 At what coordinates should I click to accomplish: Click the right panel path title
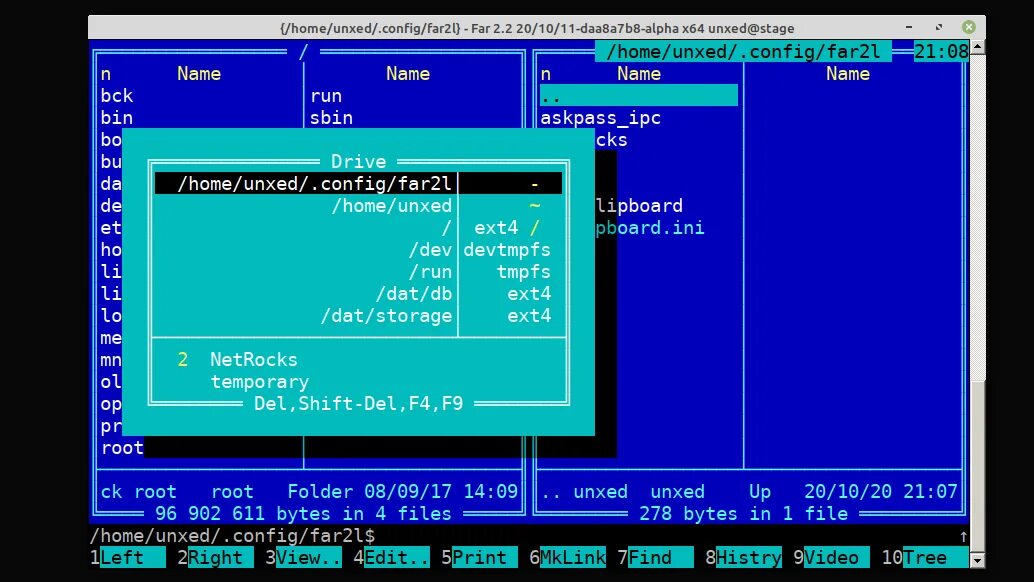(x=743, y=51)
